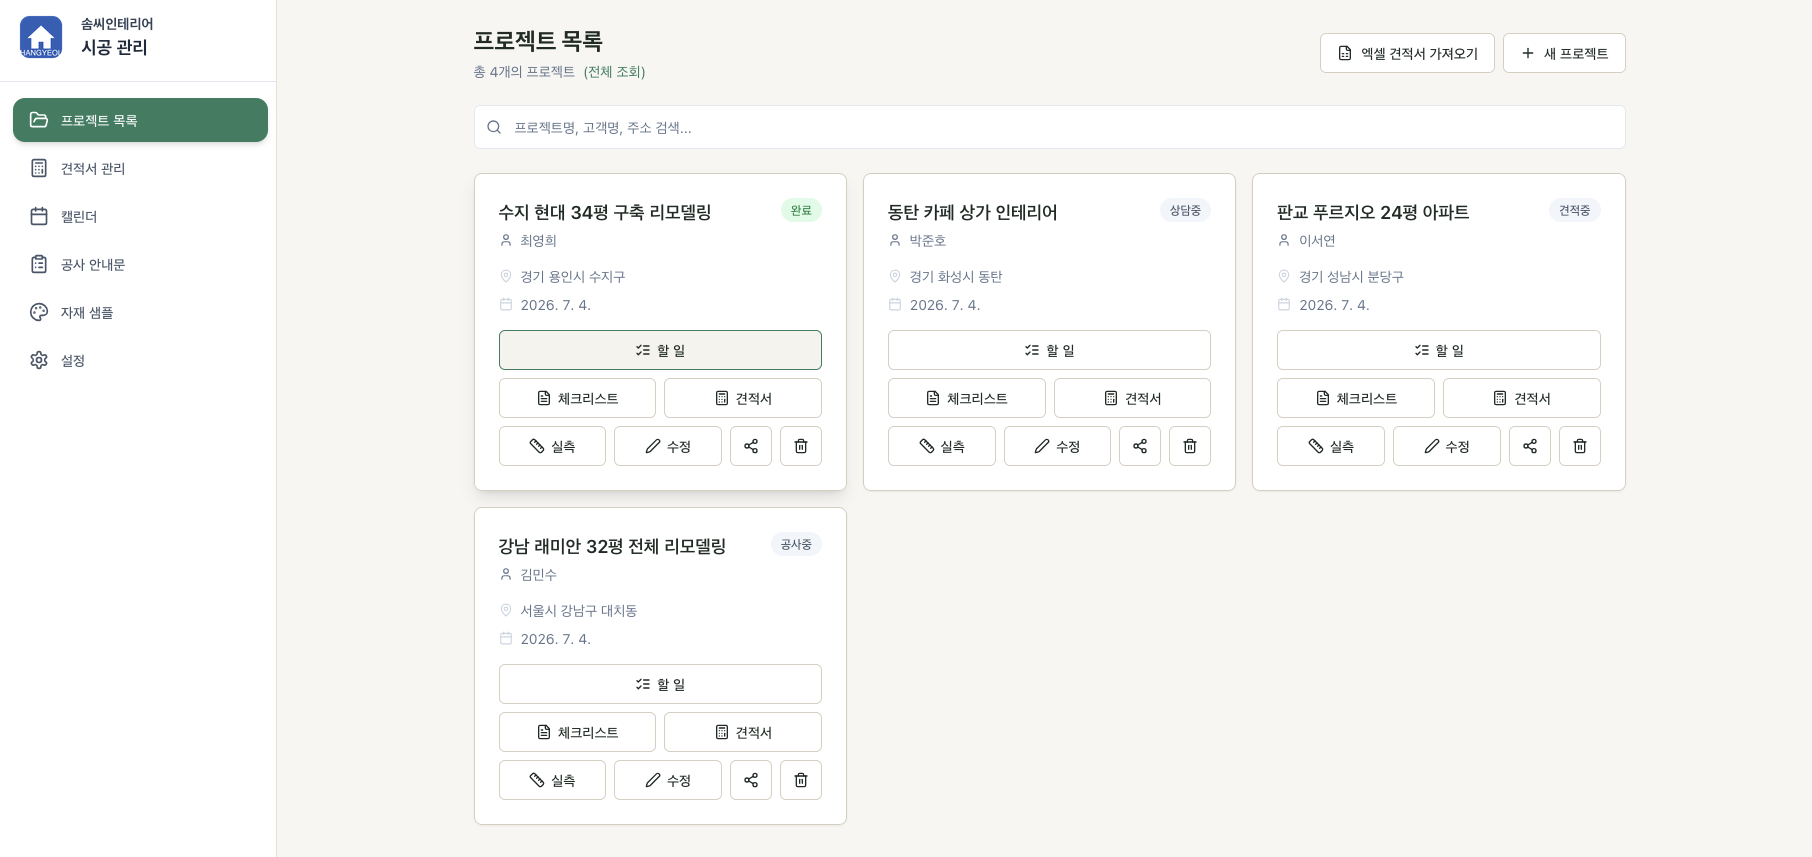Open 할 일 for 판교 푸르지오 24평 아파트

(x=1439, y=350)
